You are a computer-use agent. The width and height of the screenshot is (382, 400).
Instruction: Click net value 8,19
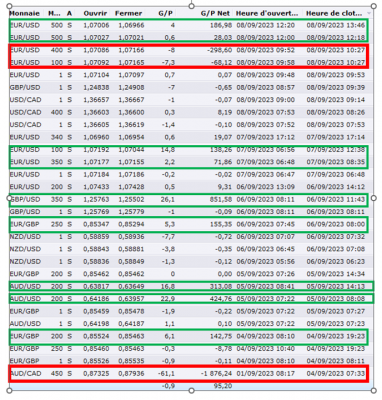pos(225,112)
